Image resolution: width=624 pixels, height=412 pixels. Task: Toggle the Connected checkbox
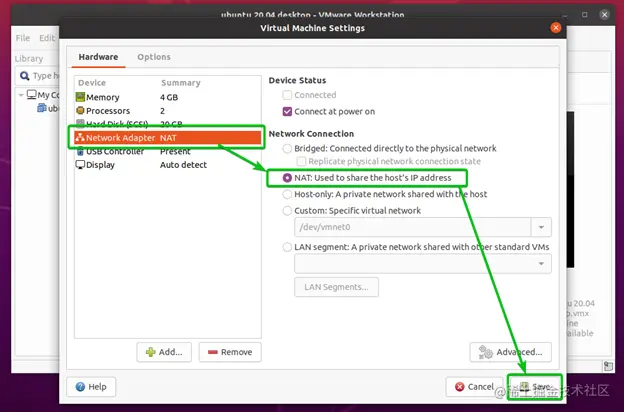point(287,95)
